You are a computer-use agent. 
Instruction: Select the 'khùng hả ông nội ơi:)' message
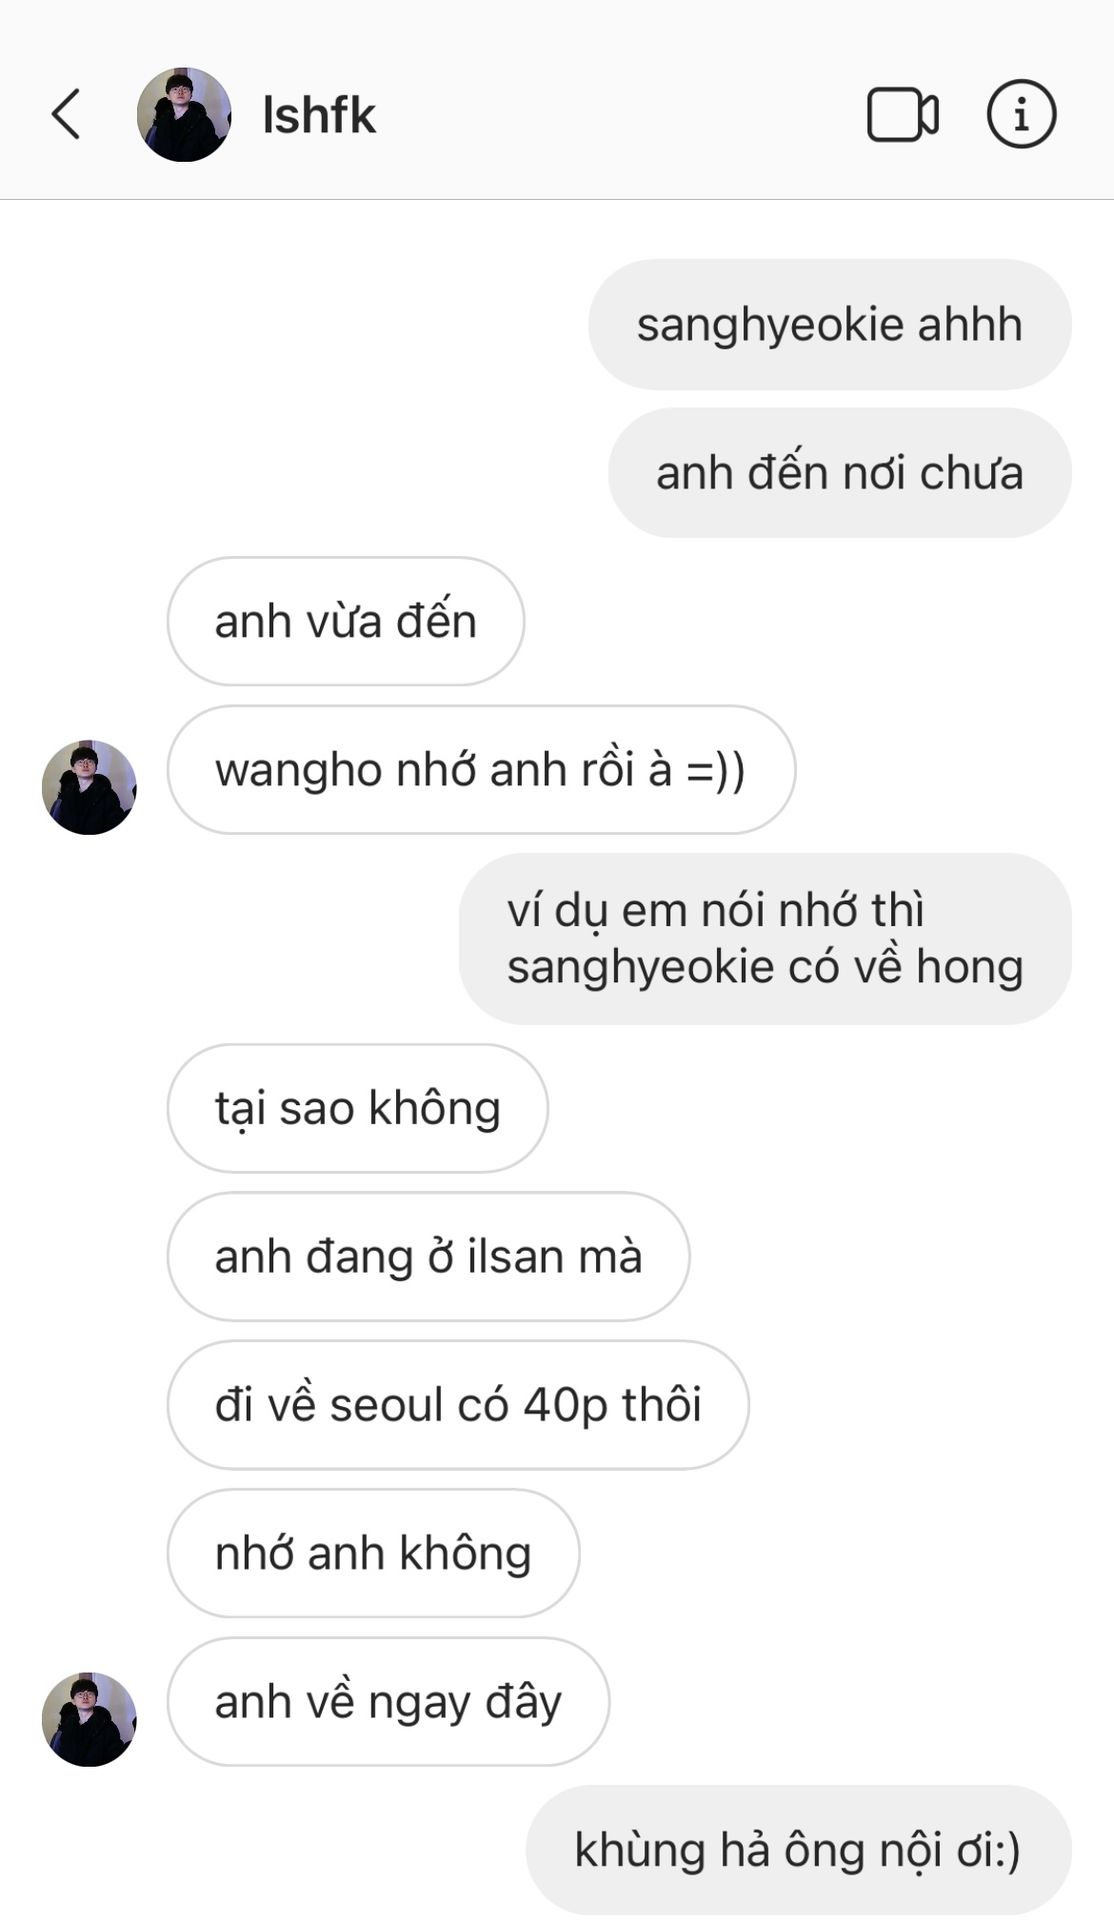(798, 1850)
